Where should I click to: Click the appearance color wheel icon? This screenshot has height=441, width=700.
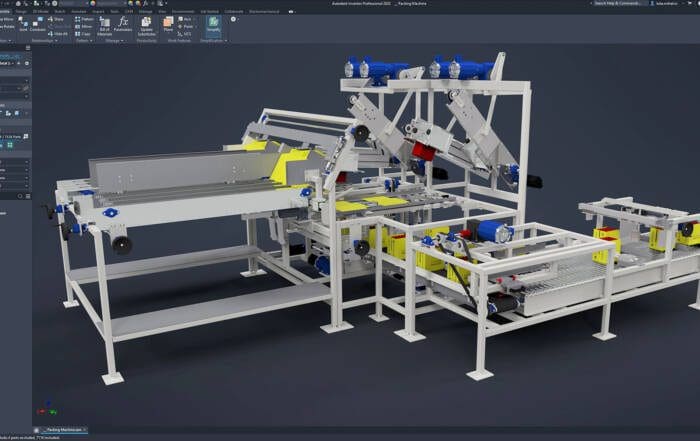pyautogui.click(x=93, y=3)
